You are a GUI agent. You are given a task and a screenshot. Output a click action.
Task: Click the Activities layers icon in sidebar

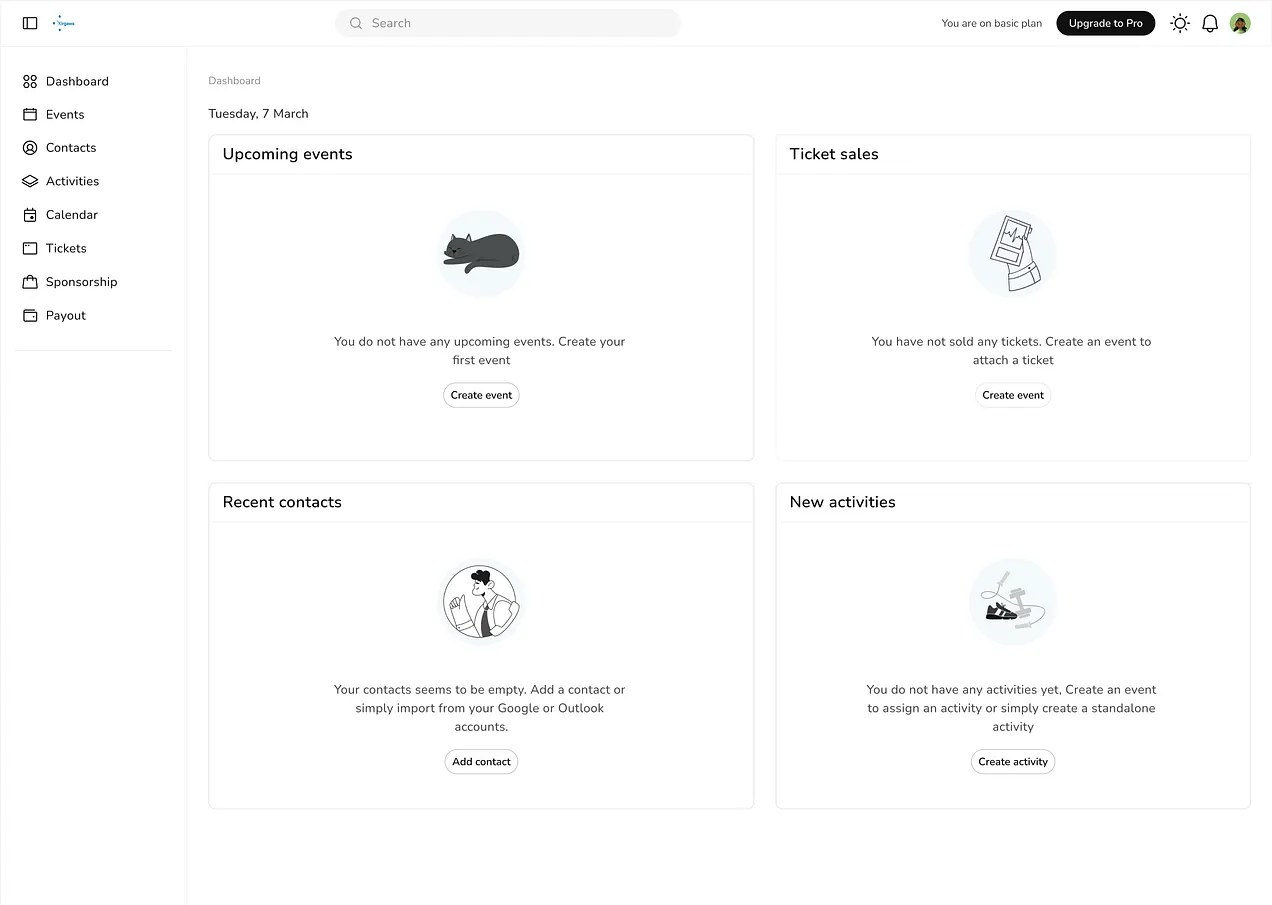click(x=30, y=181)
